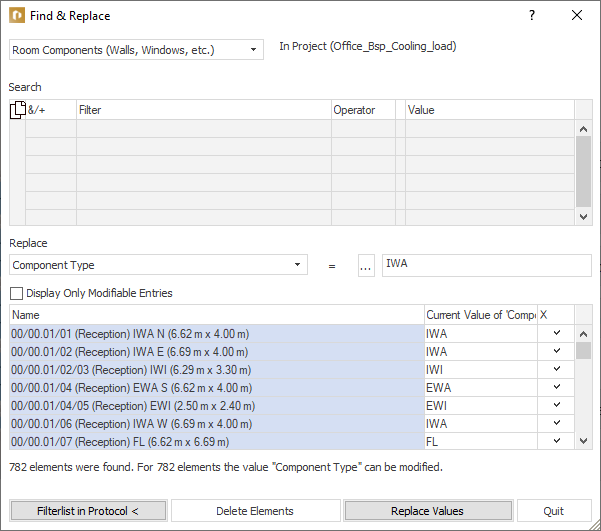Screen dimensions: 601x531
Task: Click the first empty Operator cell in Search
Action: (363, 128)
